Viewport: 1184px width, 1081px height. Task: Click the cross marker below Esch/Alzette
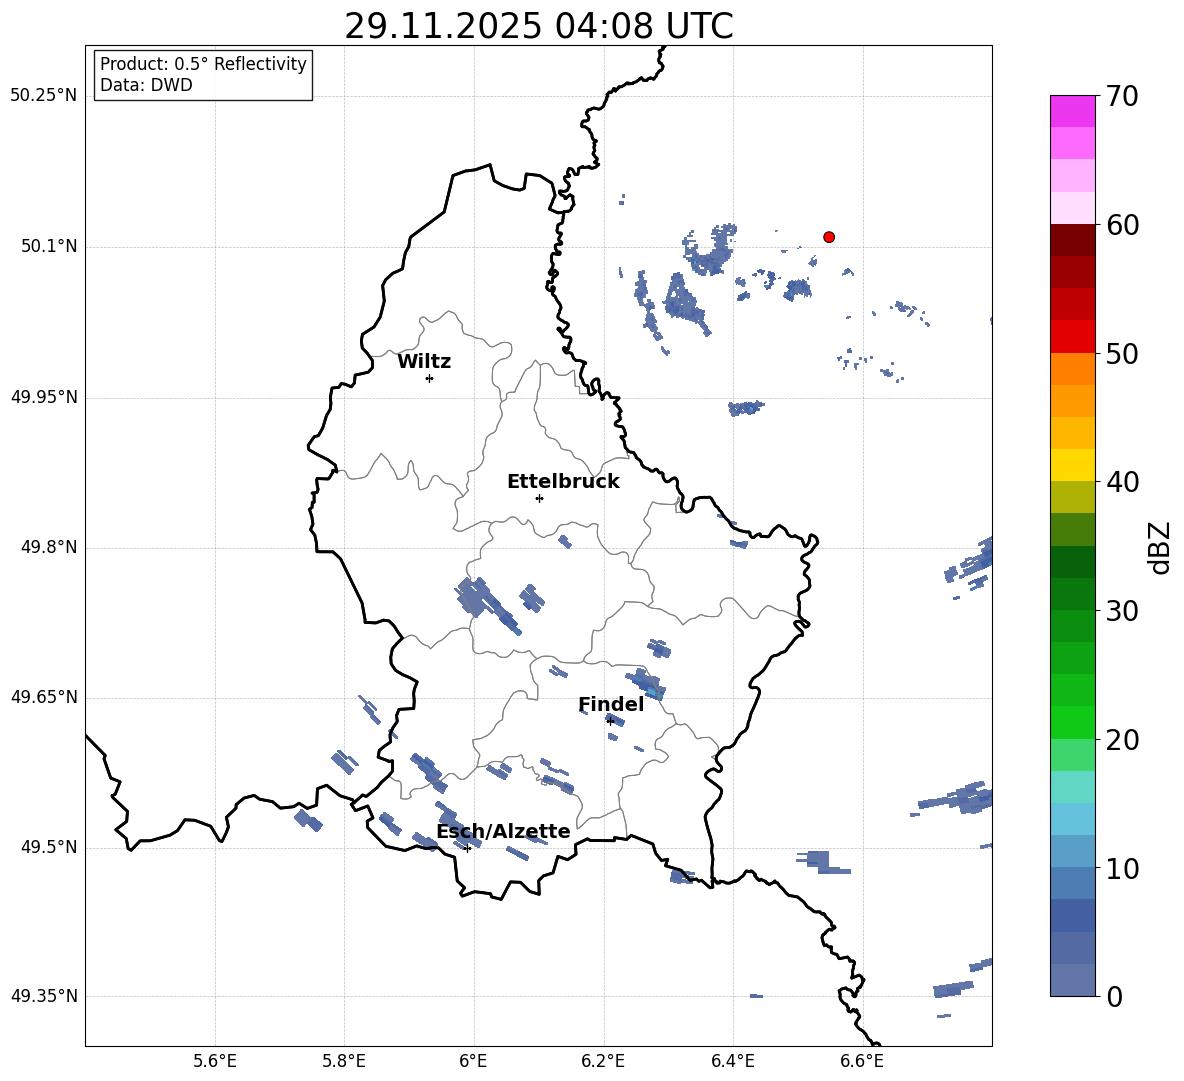click(467, 848)
